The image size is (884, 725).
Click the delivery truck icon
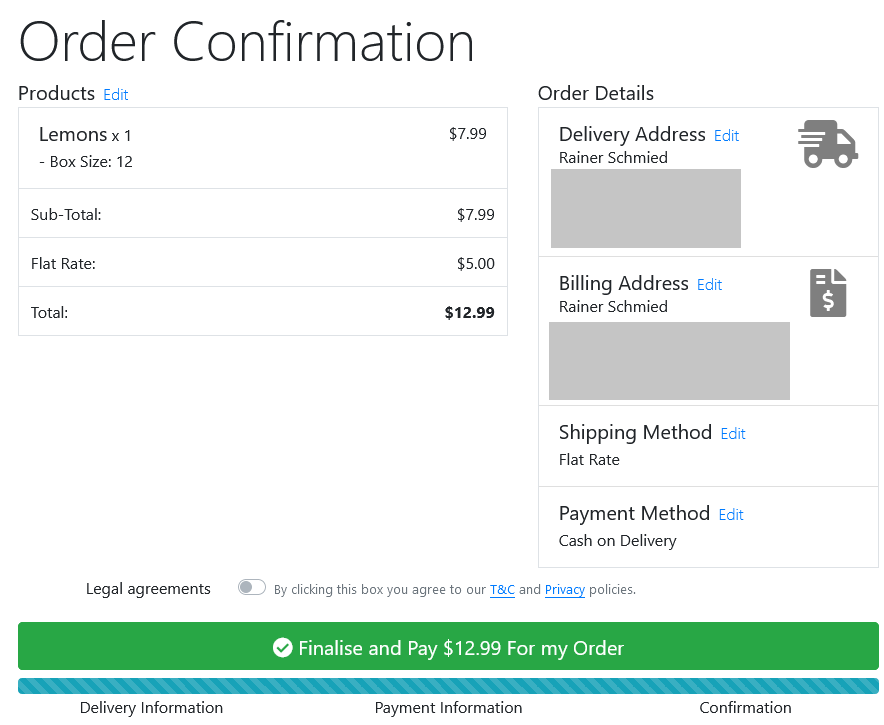828,144
